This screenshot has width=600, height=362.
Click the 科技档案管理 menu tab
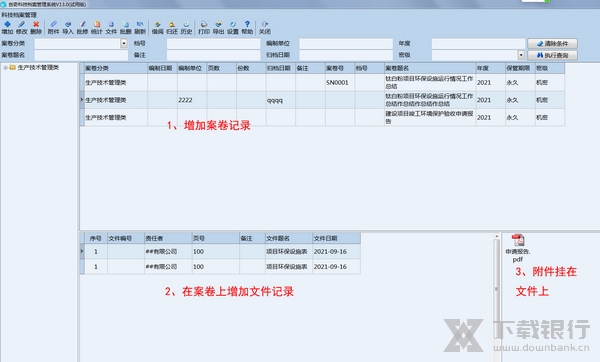[19, 15]
